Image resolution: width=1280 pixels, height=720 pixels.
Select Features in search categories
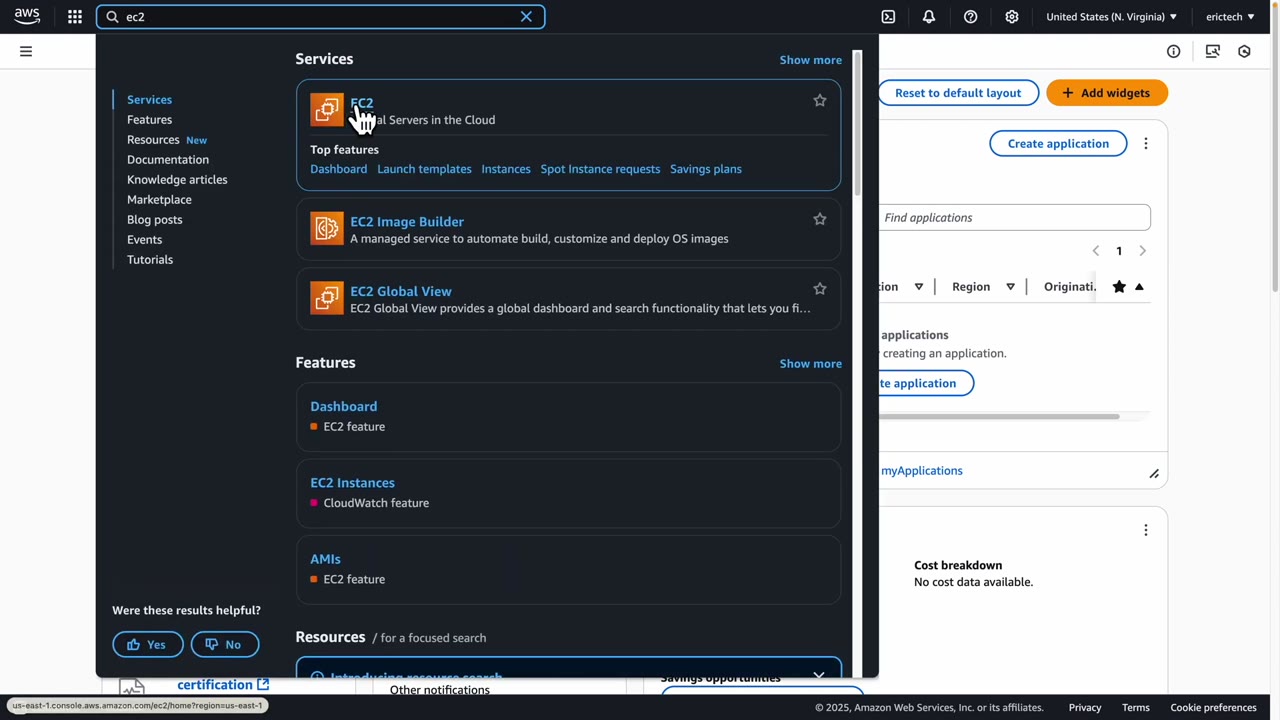click(x=149, y=120)
